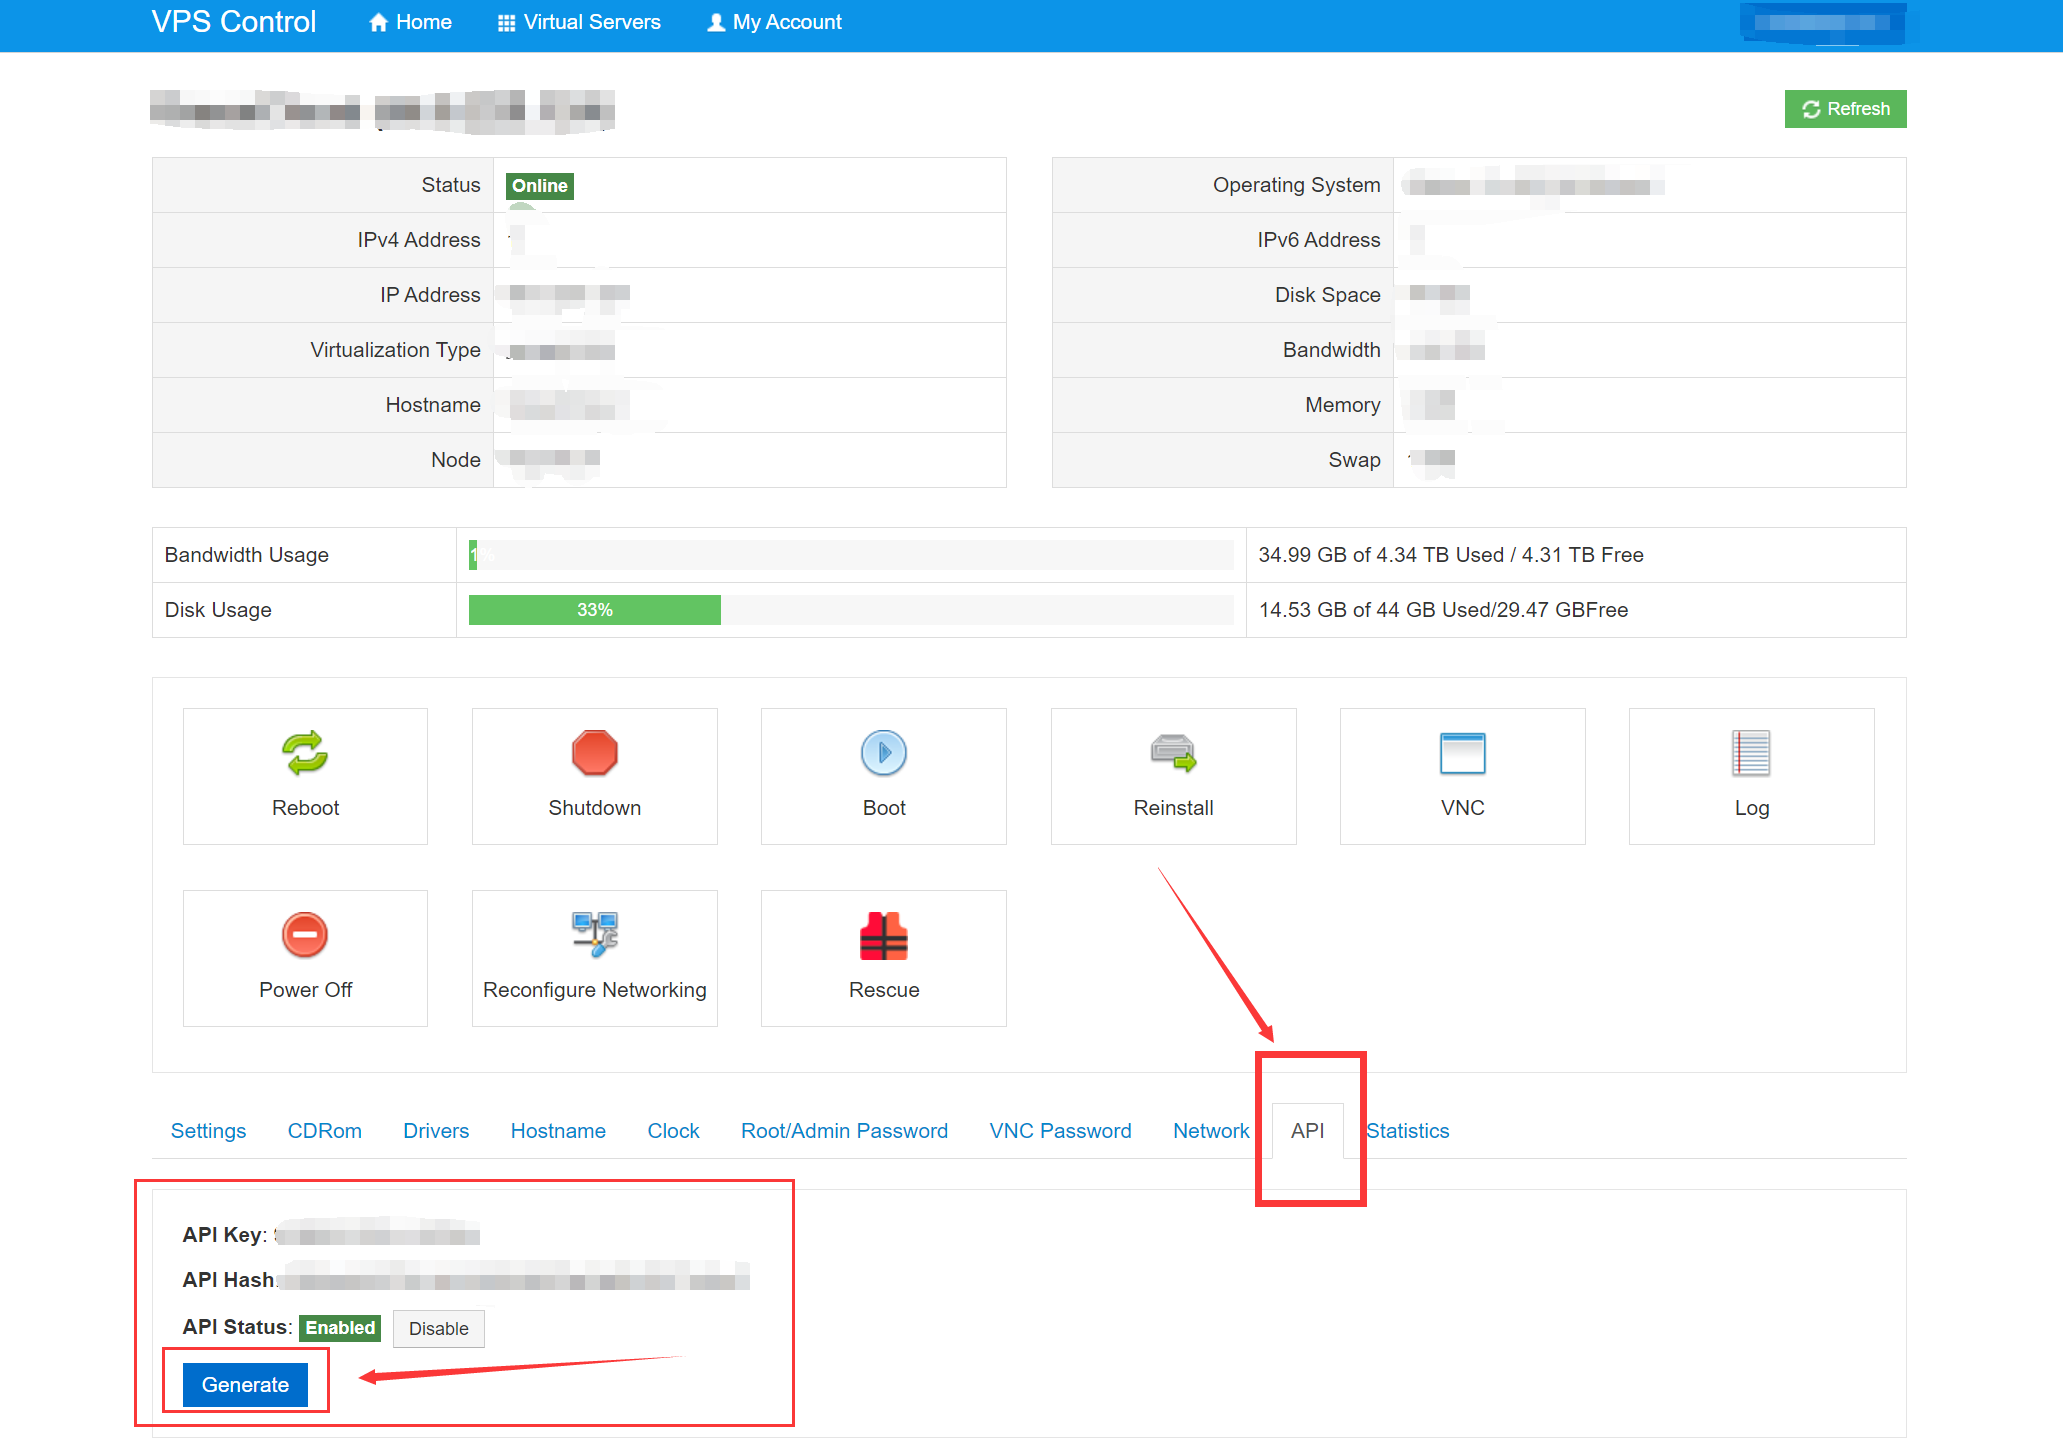Click the Reboot icon
The image size is (2063, 1452).
305,754
